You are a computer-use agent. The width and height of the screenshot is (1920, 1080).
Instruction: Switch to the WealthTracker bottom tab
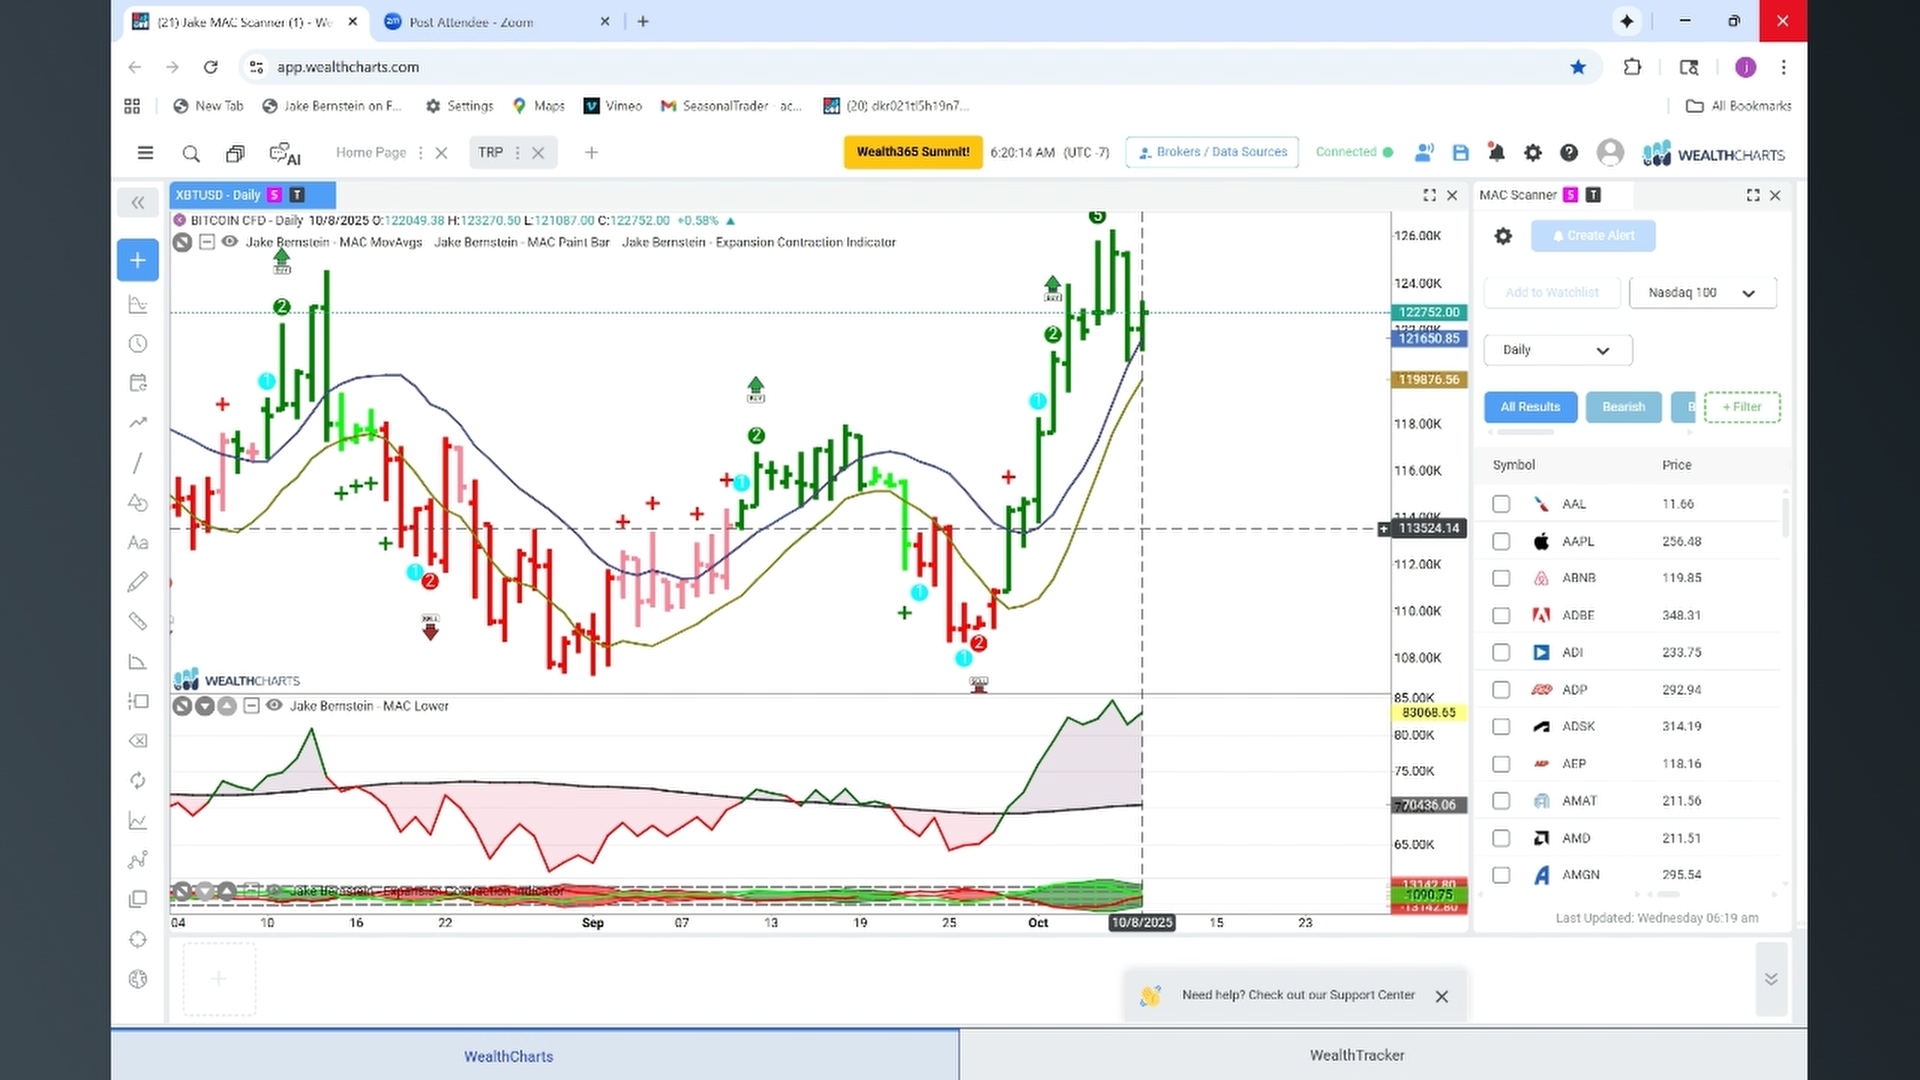tap(1357, 1055)
